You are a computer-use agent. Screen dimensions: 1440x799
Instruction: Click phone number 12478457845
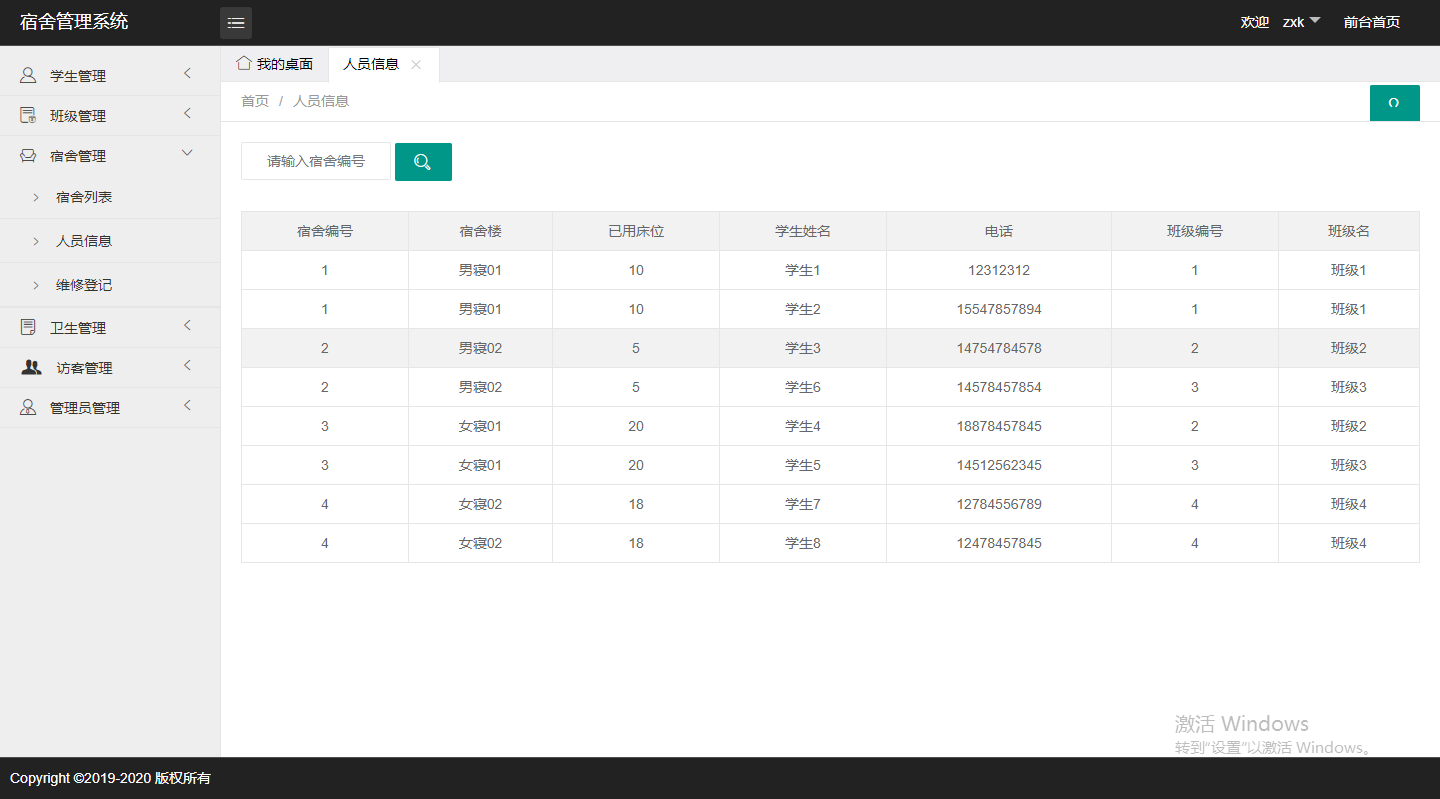click(x=999, y=543)
